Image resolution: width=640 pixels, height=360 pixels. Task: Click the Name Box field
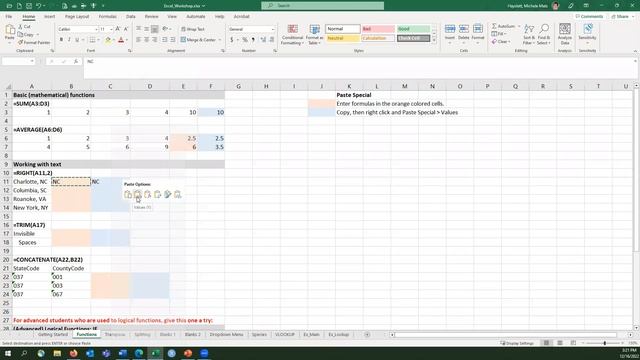click(x=18, y=61)
